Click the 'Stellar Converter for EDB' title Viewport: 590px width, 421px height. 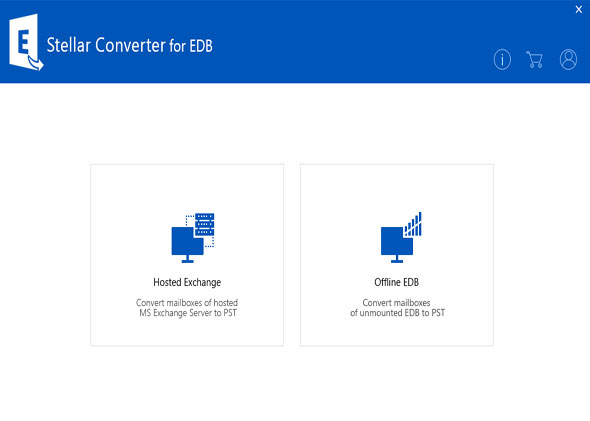129,45
